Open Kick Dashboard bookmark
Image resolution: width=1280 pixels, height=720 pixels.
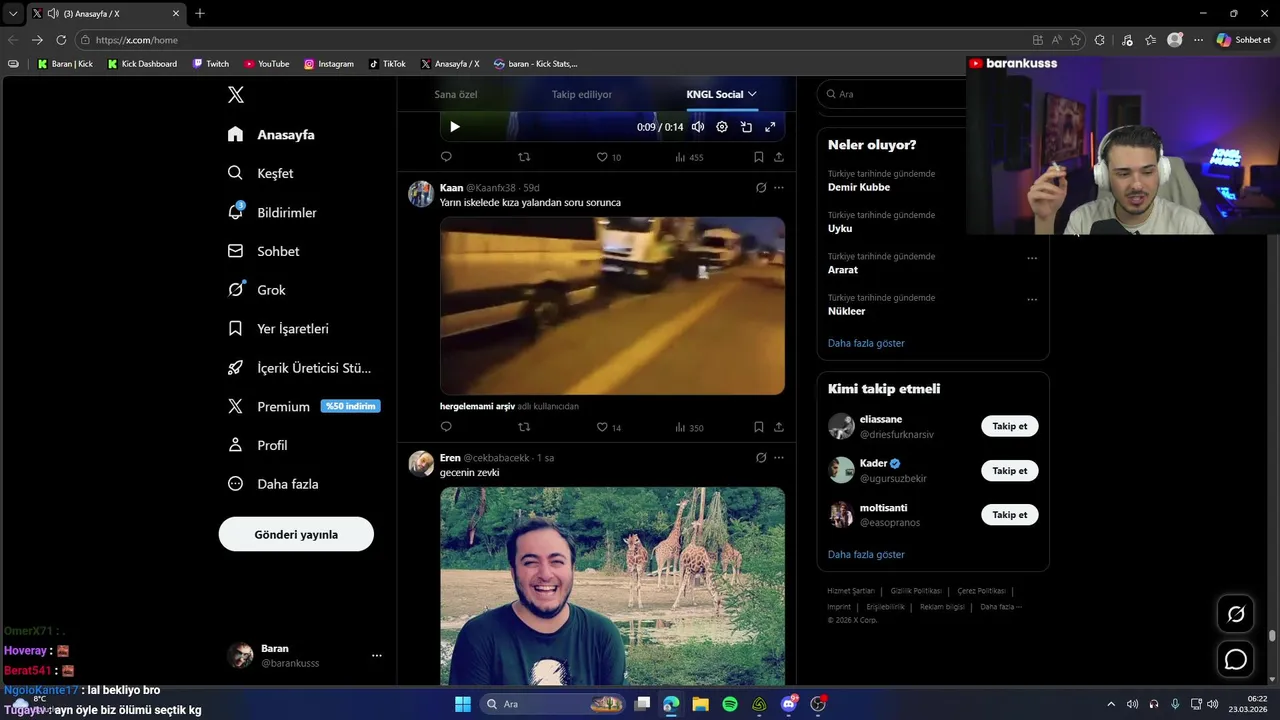click(142, 64)
